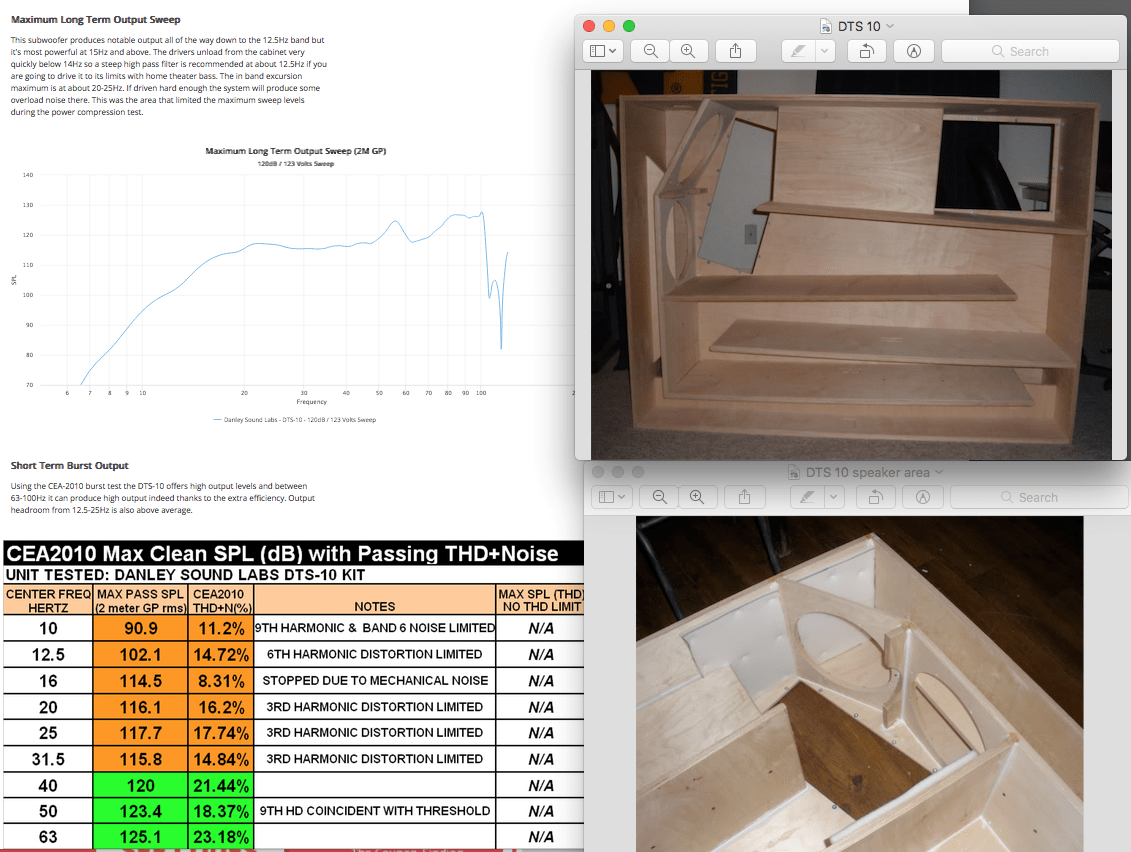Open highlight dropdown in DTS 10 speaker area window
This screenshot has width=1131, height=852.
tap(834, 497)
